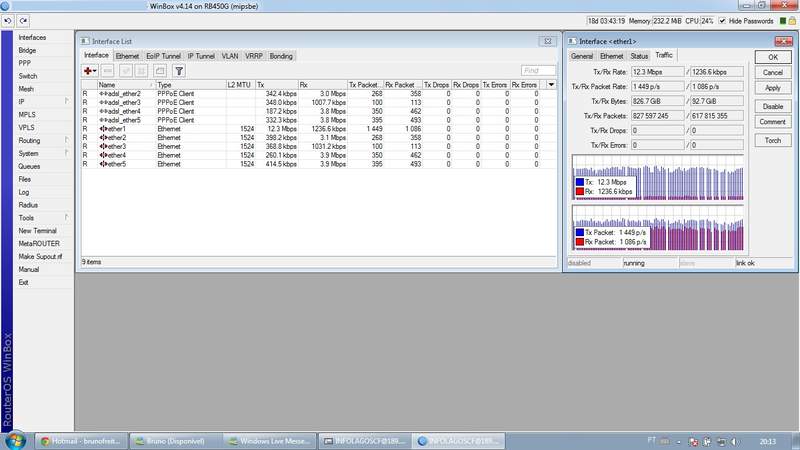Open the Windows Live Messenger taskbar item
This screenshot has width=800, height=450.
point(269,441)
